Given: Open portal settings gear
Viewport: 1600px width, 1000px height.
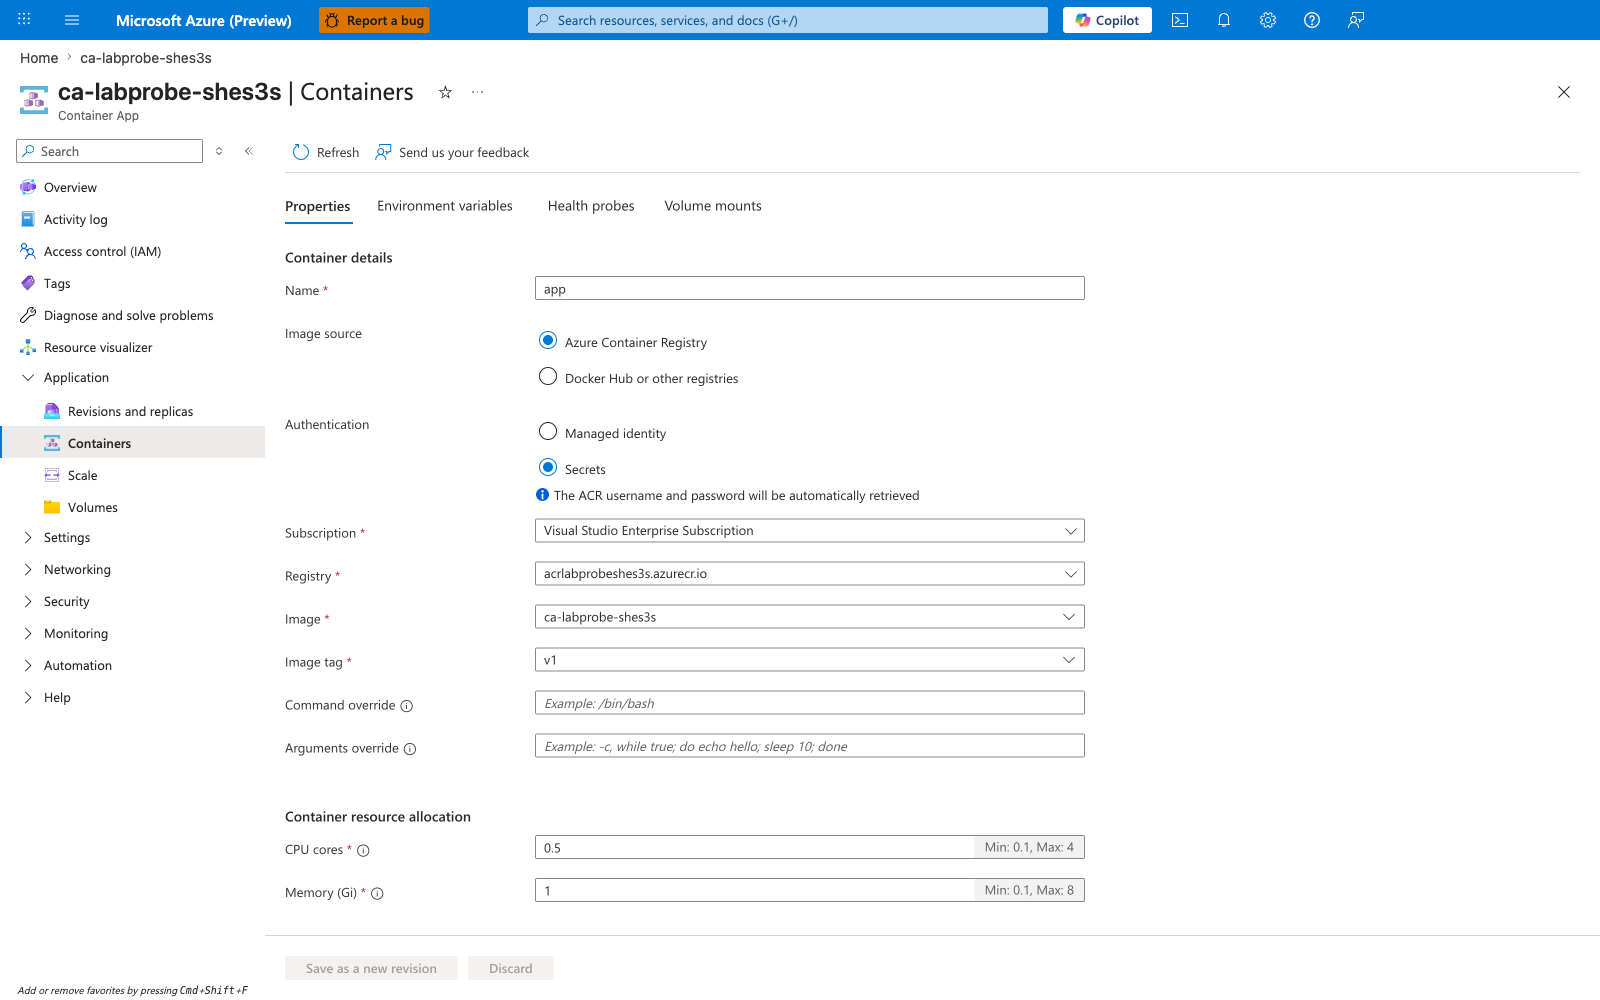Looking at the screenshot, I should 1268,20.
